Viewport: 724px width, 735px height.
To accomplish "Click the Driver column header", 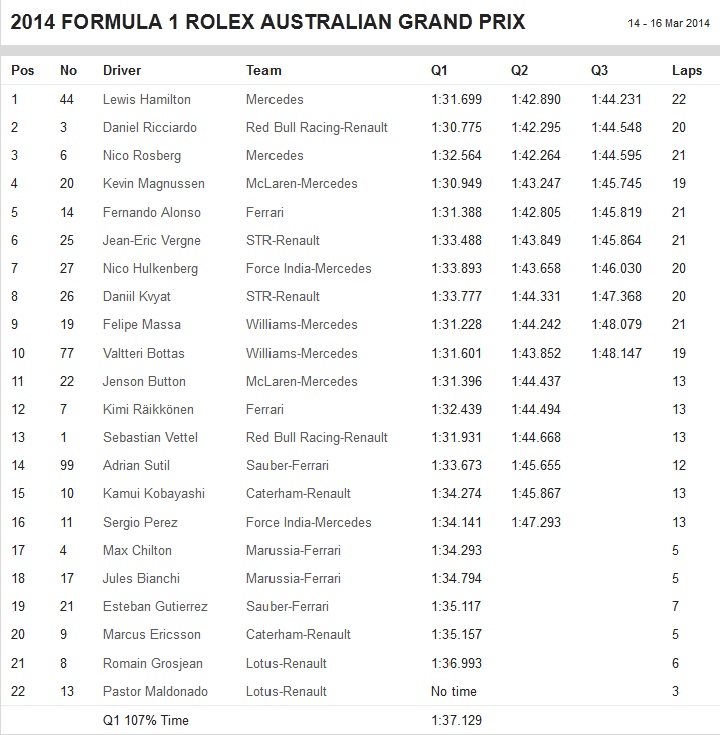I will tap(122, 71).
